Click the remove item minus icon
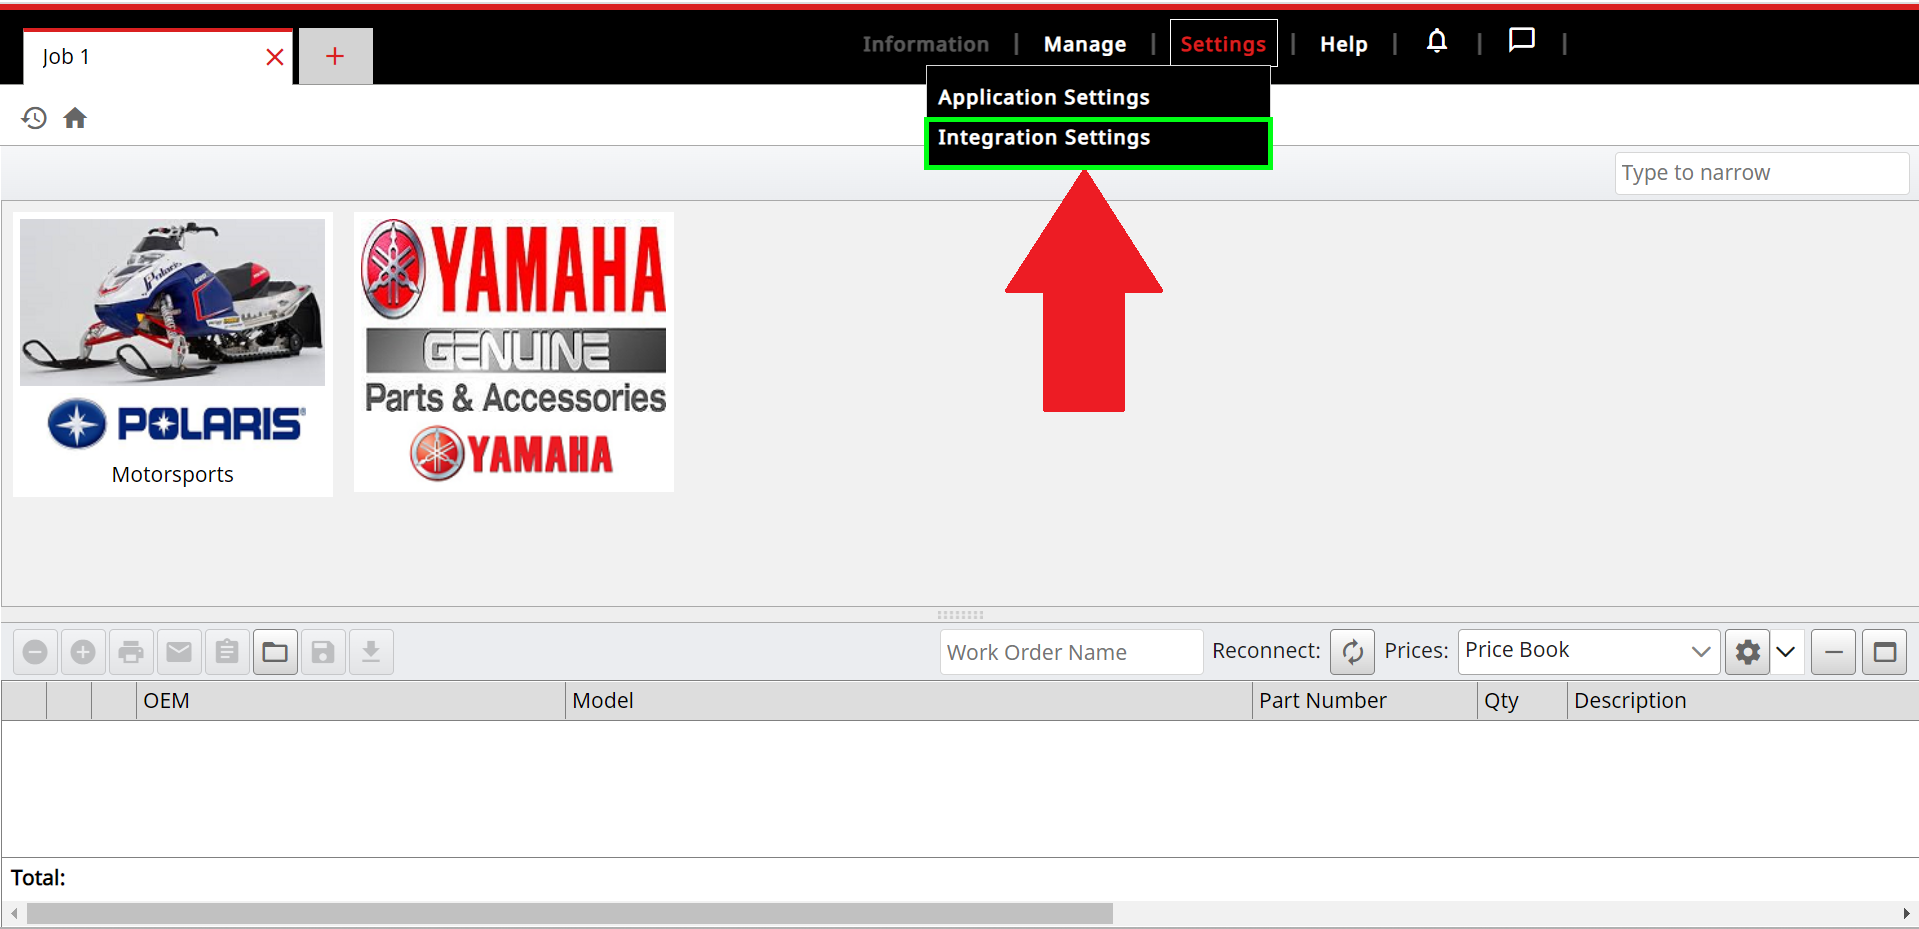 (x=35, y=652)
